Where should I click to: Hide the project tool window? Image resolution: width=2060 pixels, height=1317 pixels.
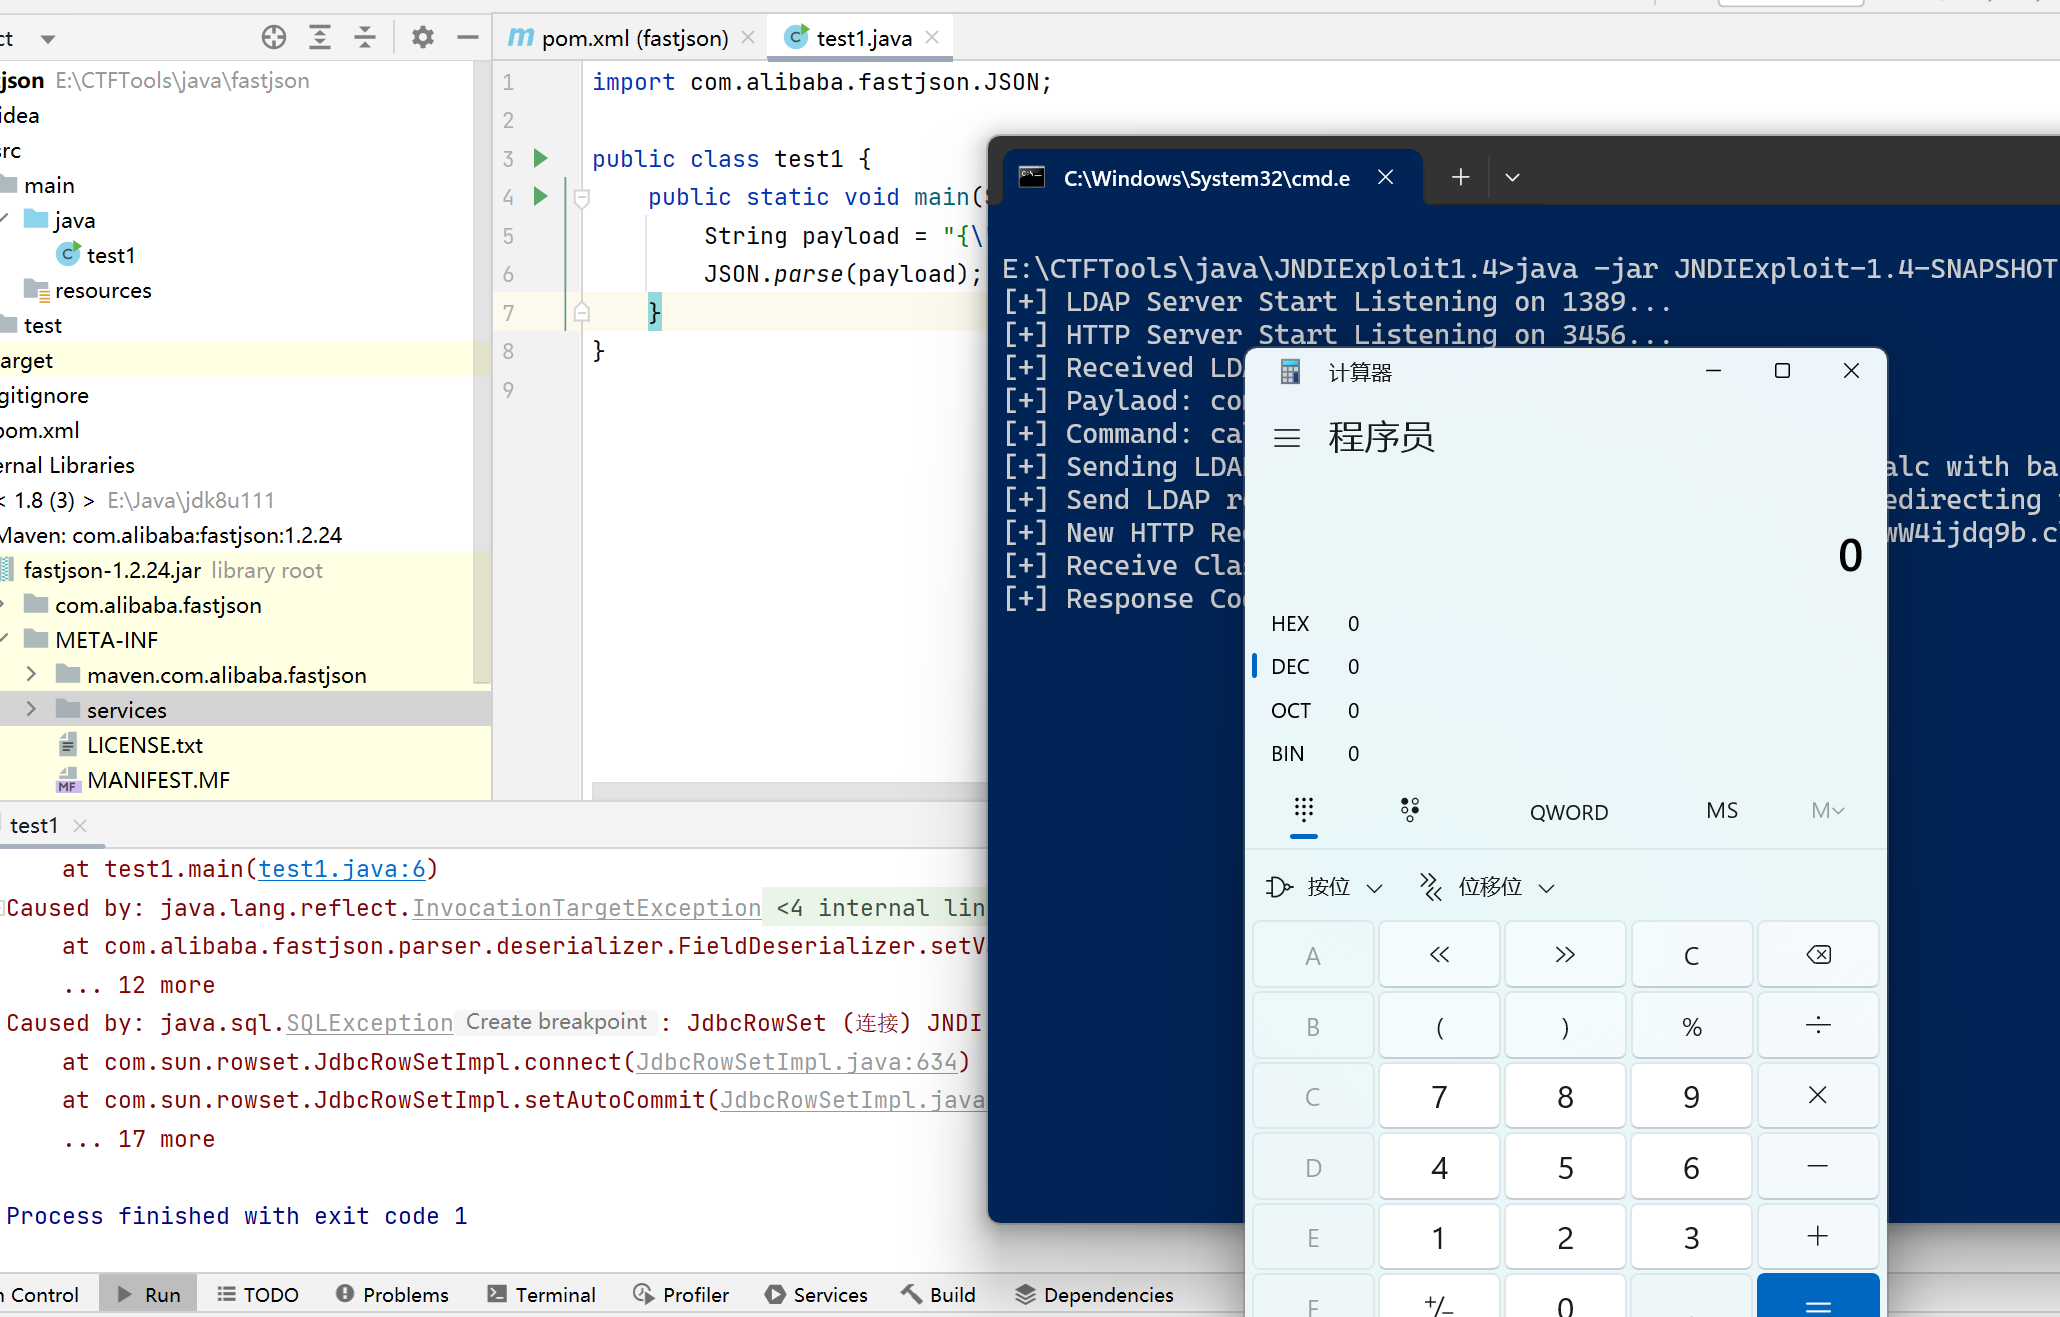click(x=467, y=38)
